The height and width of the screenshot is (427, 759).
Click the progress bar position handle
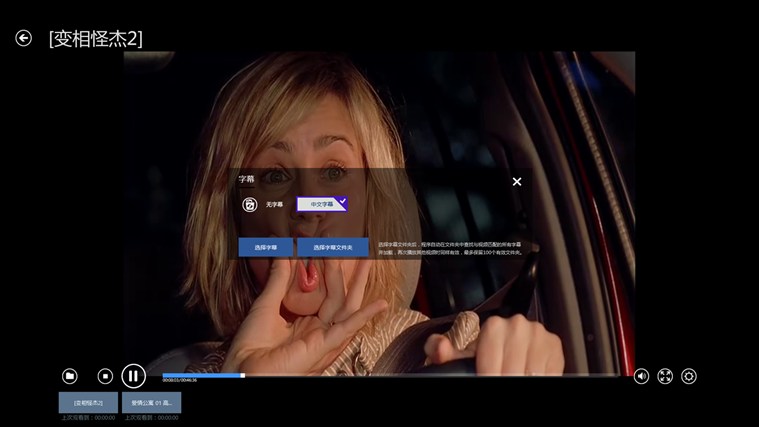pos(242,375)
